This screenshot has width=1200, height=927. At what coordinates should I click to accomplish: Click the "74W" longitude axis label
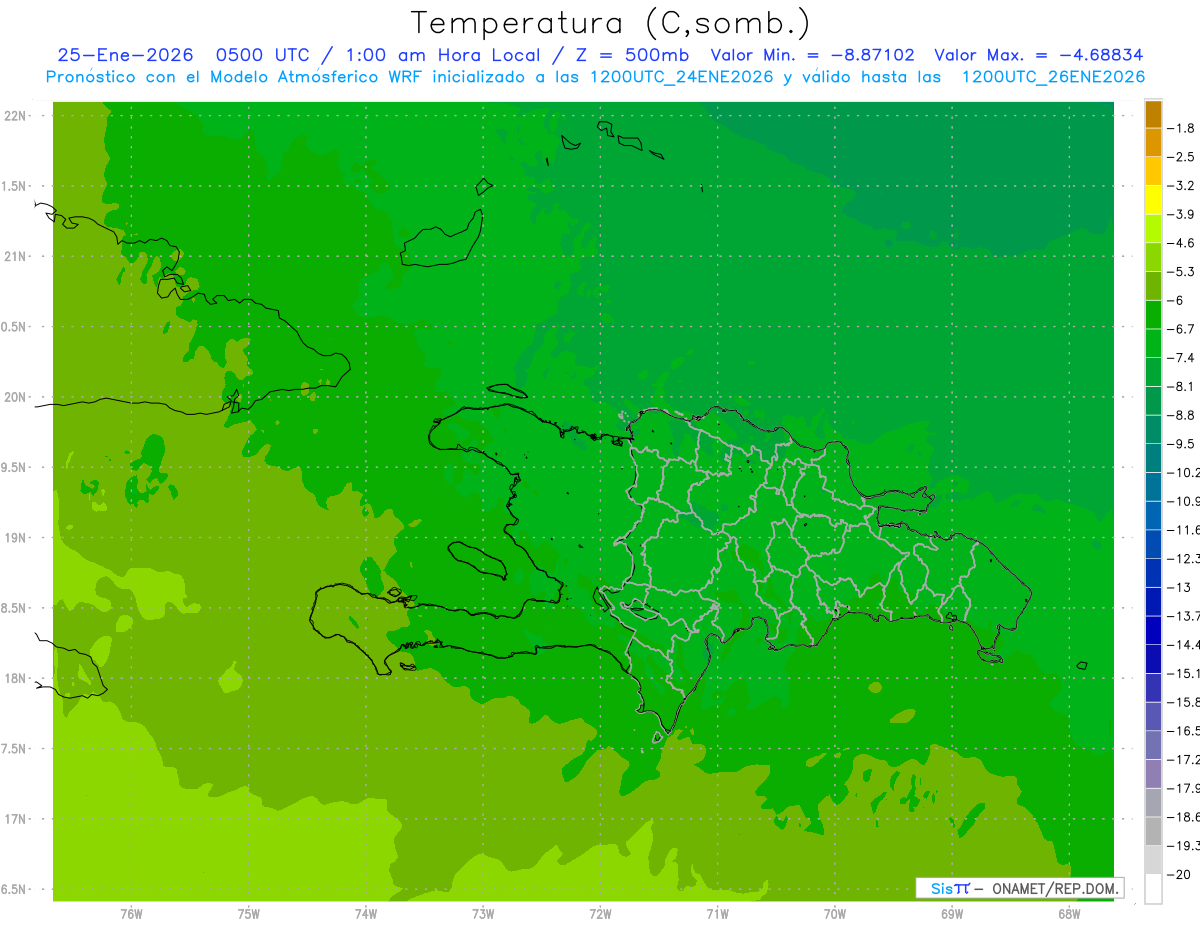click(x=365, y=914)
